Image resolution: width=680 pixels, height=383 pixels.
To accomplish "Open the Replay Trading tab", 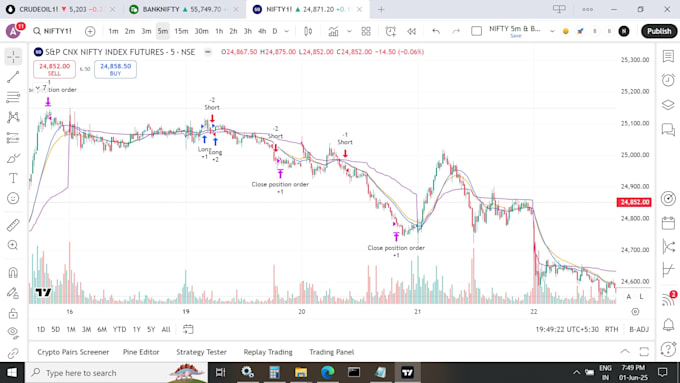I will pos(268,352).
